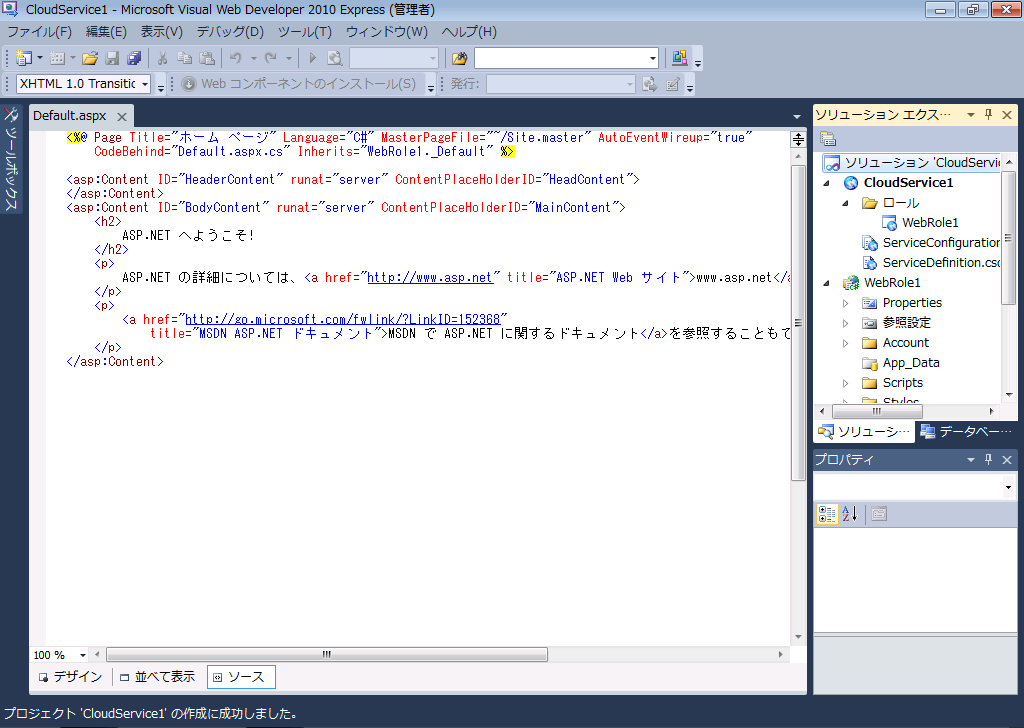
Task: Click the Solution Explorer horizontal scrollbar thumb
Action: tap(877, 411)
